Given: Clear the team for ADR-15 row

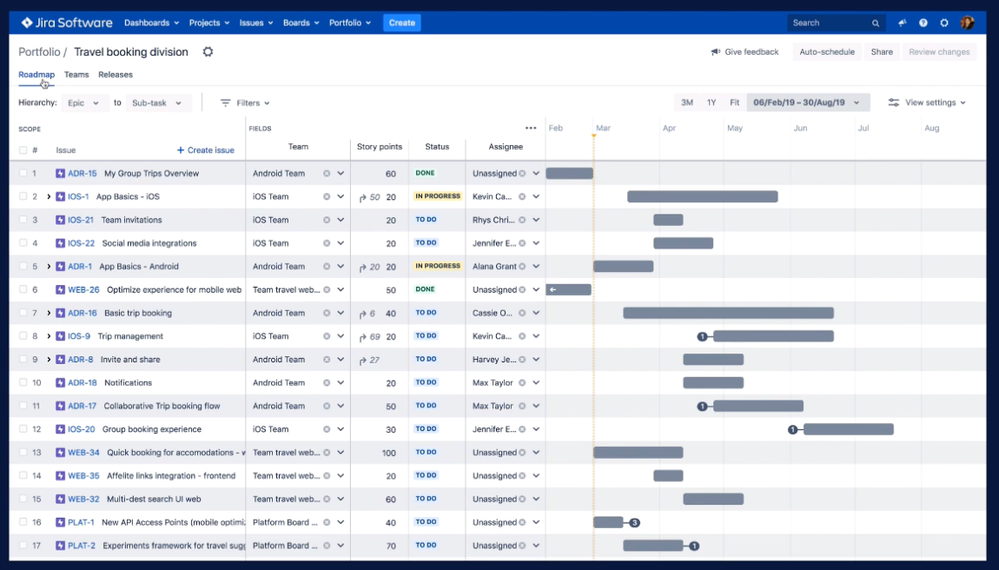Looking at the screenshot, I should tap(326, 173).
